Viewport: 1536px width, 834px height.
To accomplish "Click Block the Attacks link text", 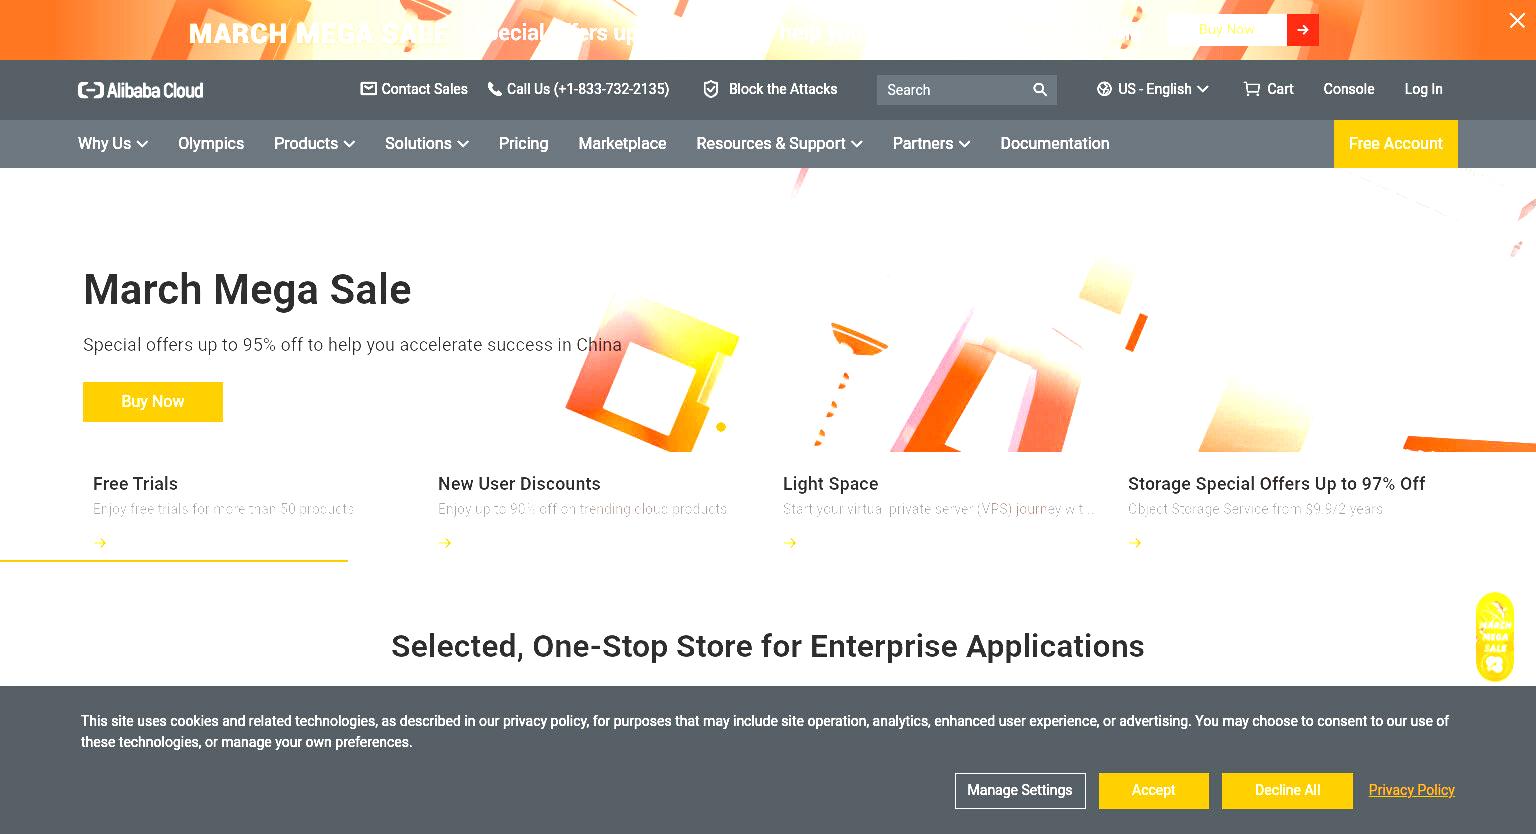I will (x=783, y=89).
